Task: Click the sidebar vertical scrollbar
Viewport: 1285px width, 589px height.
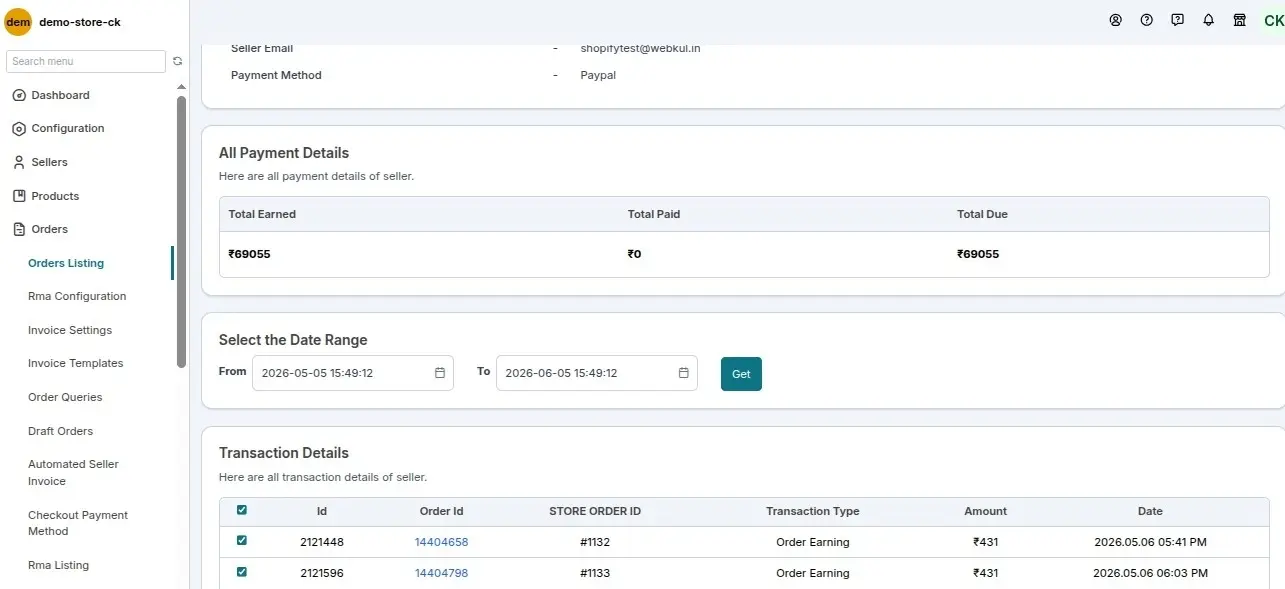Action: tap(181, 232)
